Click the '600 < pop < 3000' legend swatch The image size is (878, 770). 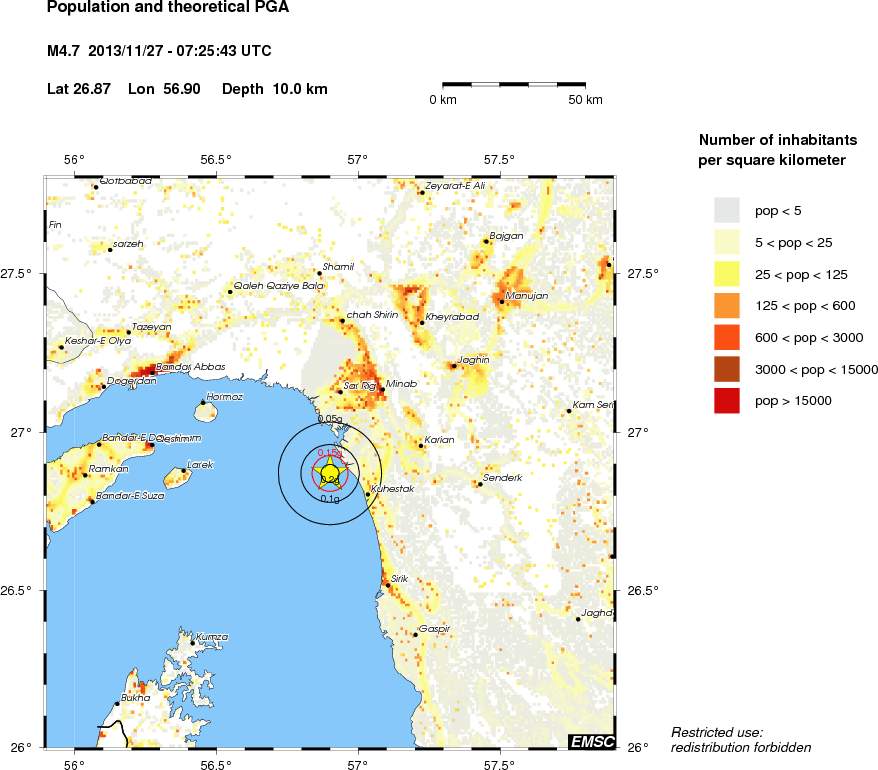pyautogui.click(x=726, y=337)
